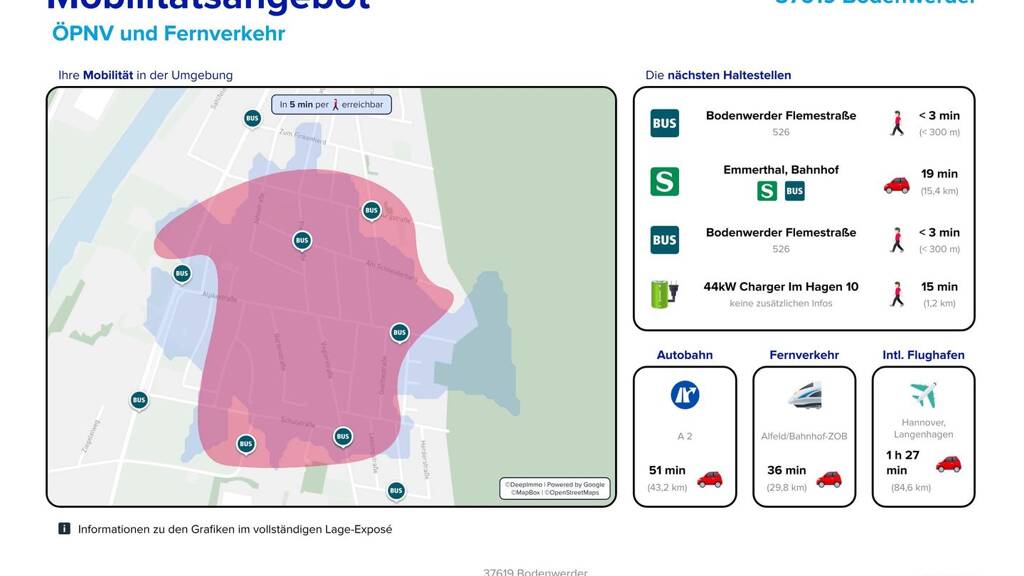Click the bus stop marker near Zum Finkenherd

click(252, 118)
